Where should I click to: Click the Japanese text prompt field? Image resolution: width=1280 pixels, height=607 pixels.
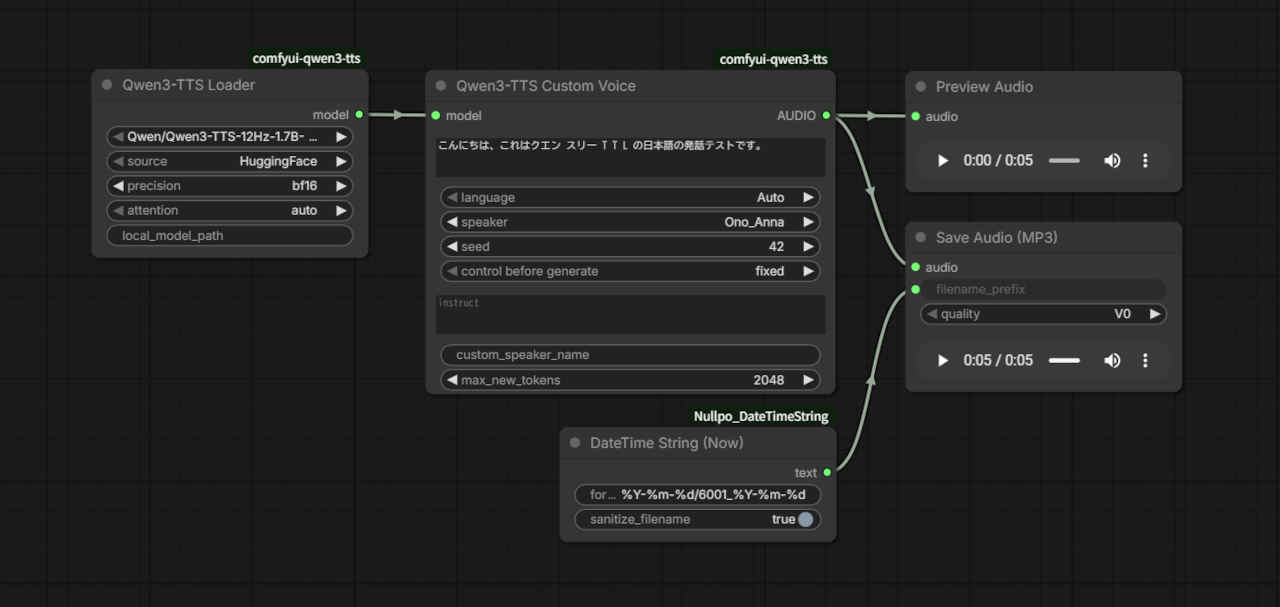point(630,157)
